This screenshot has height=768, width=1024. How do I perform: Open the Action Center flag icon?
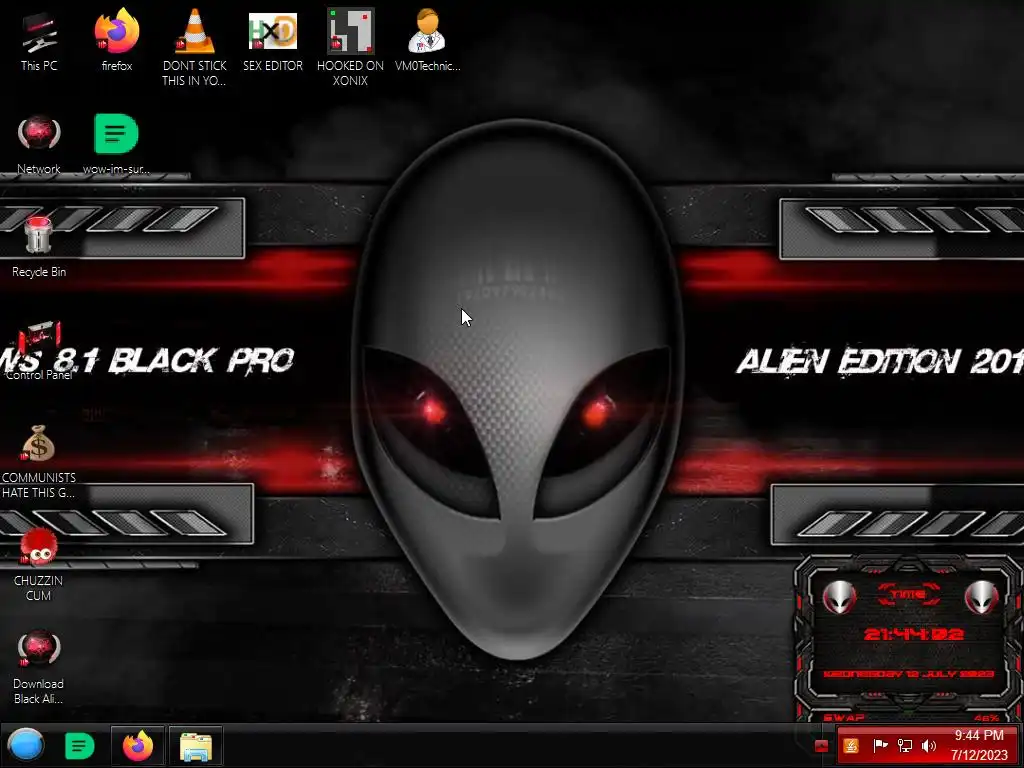point(880,745)
